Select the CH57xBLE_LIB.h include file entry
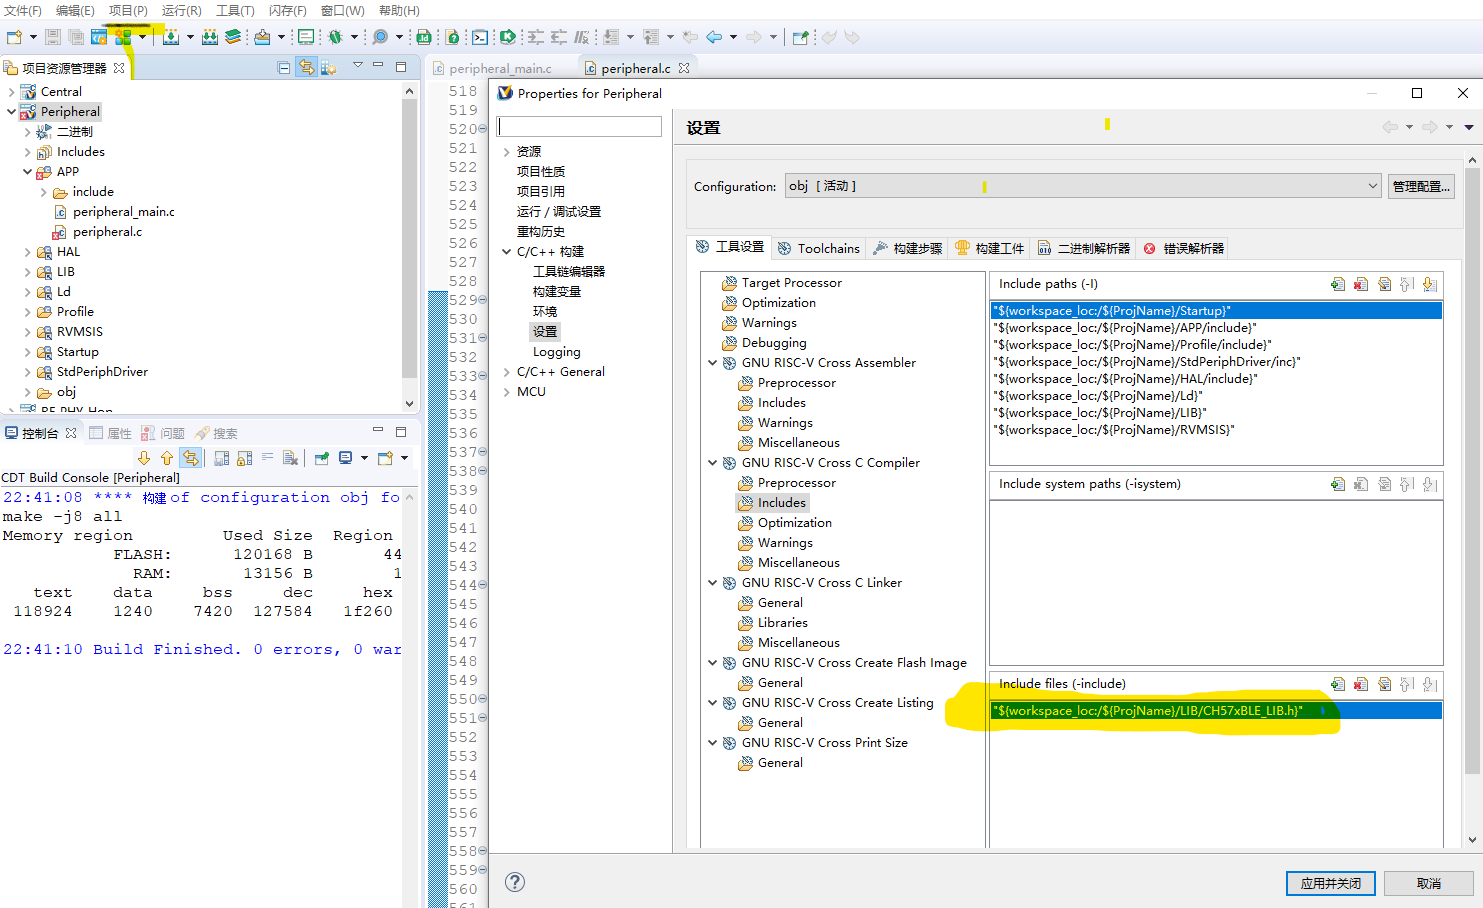This screenshot has height=908, width=1483. coord(1216,711)
